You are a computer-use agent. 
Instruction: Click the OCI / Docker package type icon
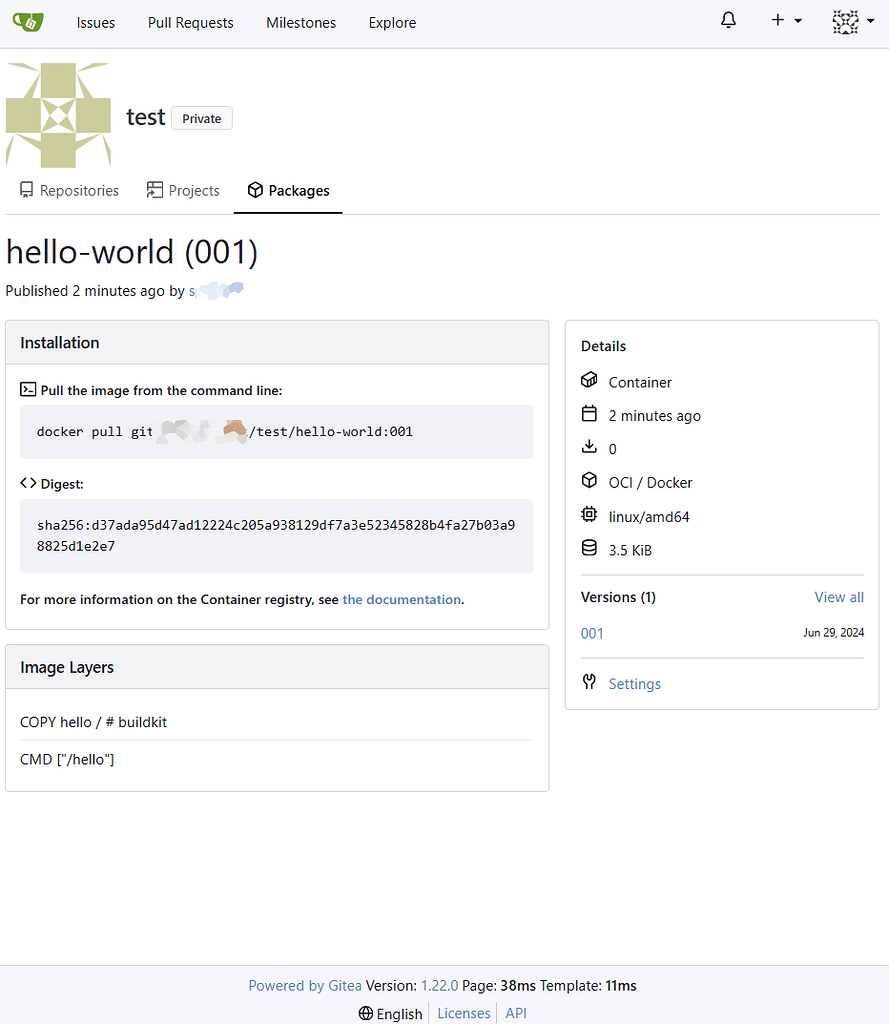pos(589,482)
